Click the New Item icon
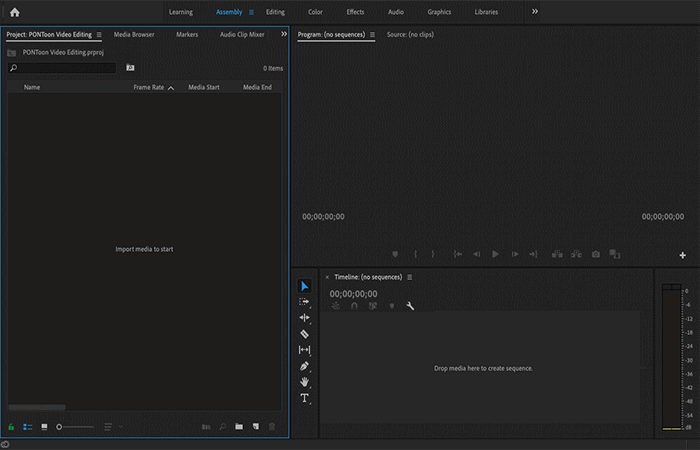Screen dimensions: 700x450 [256, 427]
